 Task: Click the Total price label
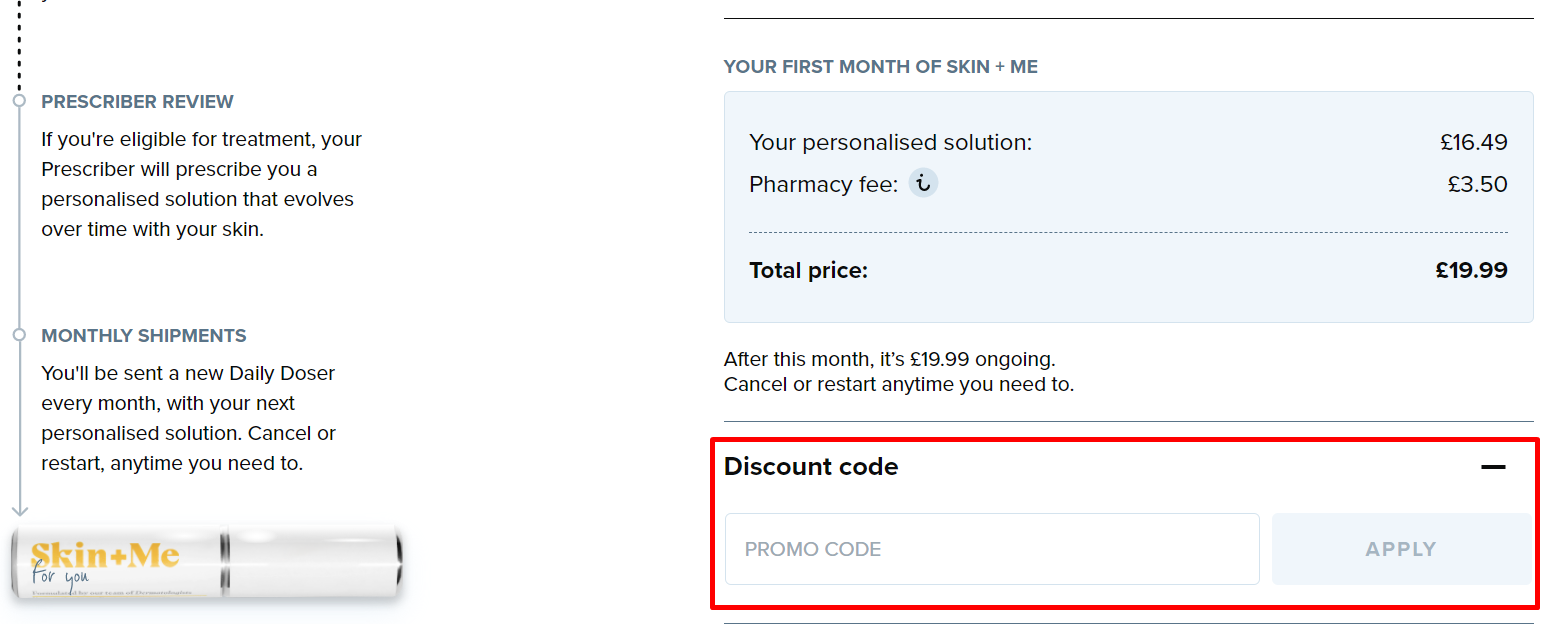click(x=808, y=270)
